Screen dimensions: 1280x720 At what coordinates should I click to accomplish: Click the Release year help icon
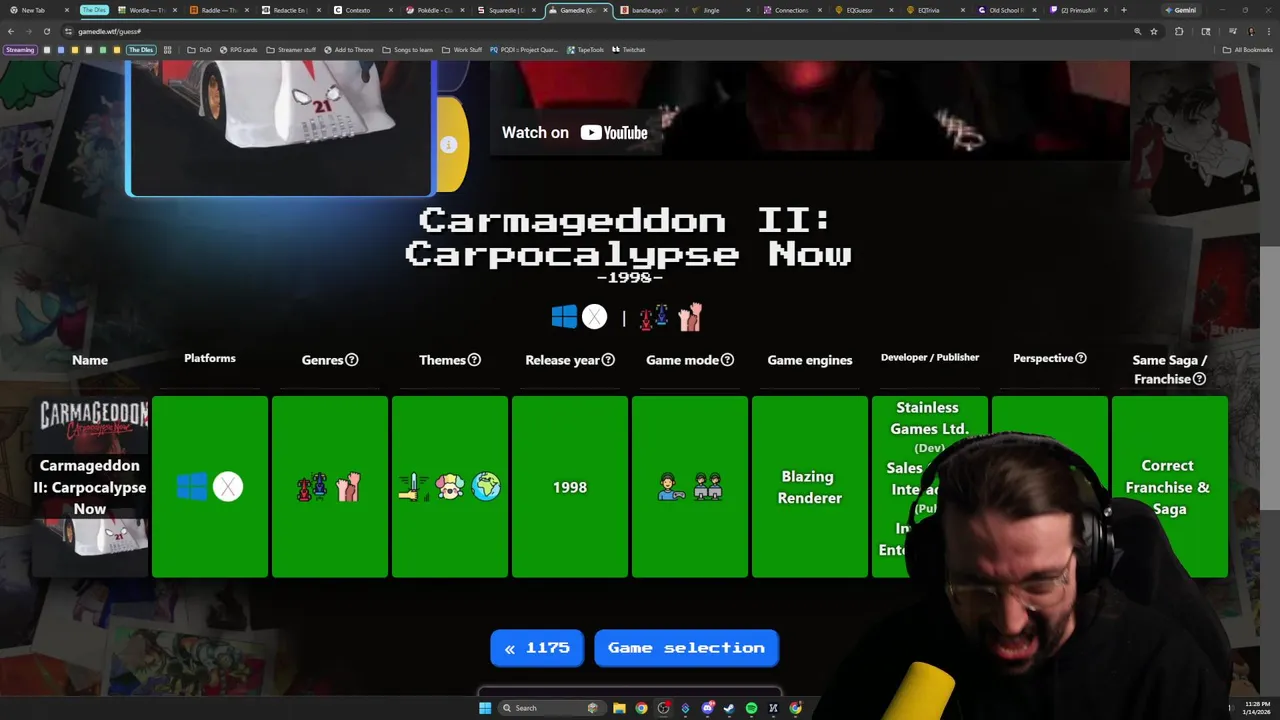(608, 360)
